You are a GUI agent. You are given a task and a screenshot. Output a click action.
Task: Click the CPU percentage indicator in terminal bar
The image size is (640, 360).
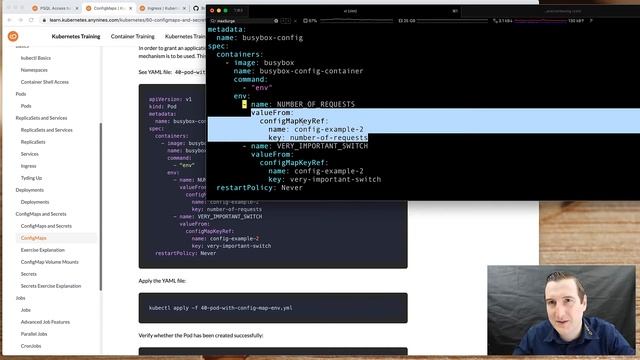point(310,21)
